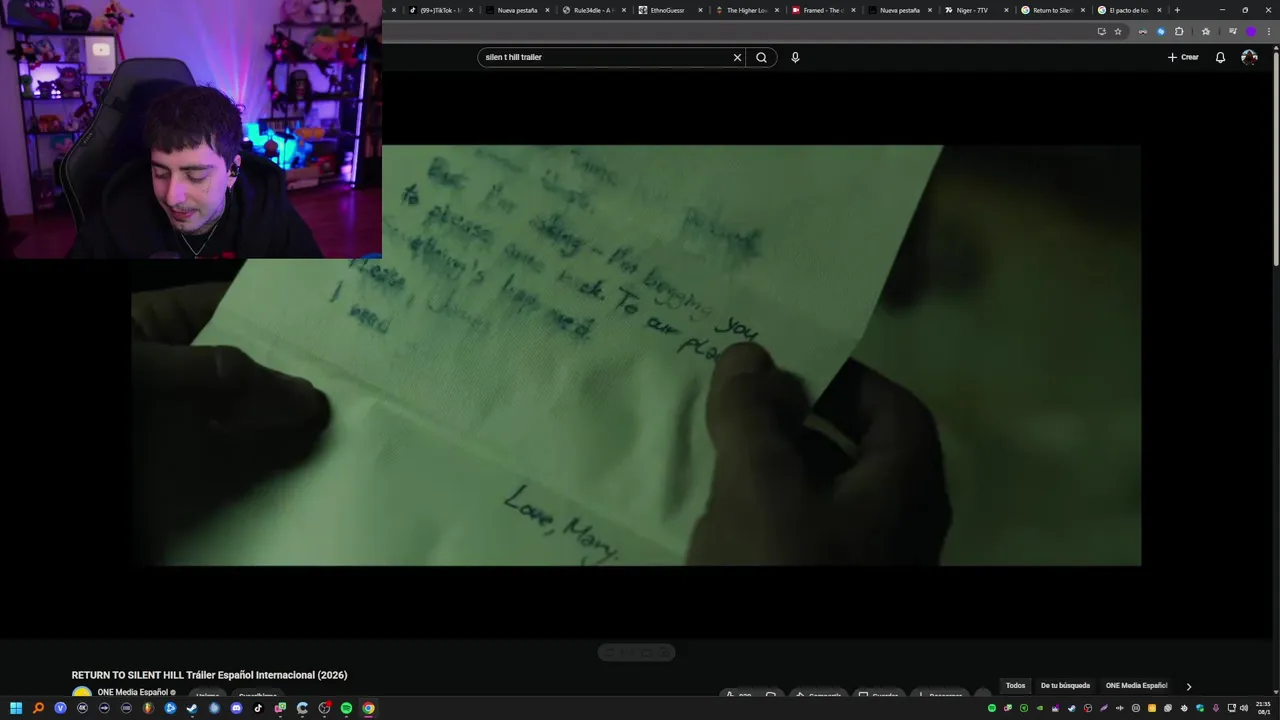This screenshot has width=1280, height=720.
Task: Select the ONE Media Español chip
Action: [1136, 686]
